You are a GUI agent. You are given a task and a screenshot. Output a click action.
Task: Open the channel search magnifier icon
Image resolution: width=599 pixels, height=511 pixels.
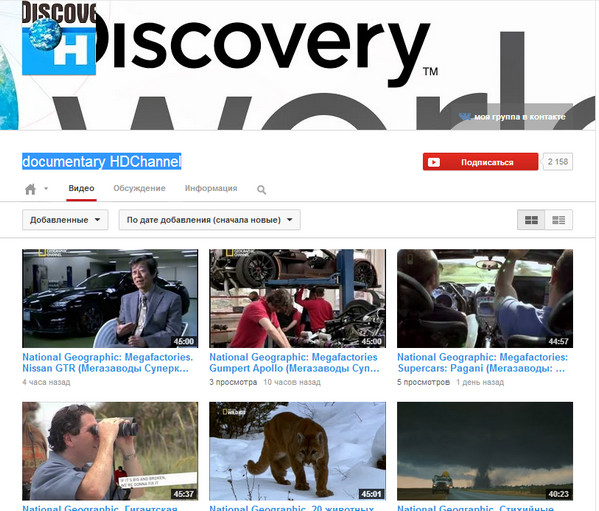261,189
